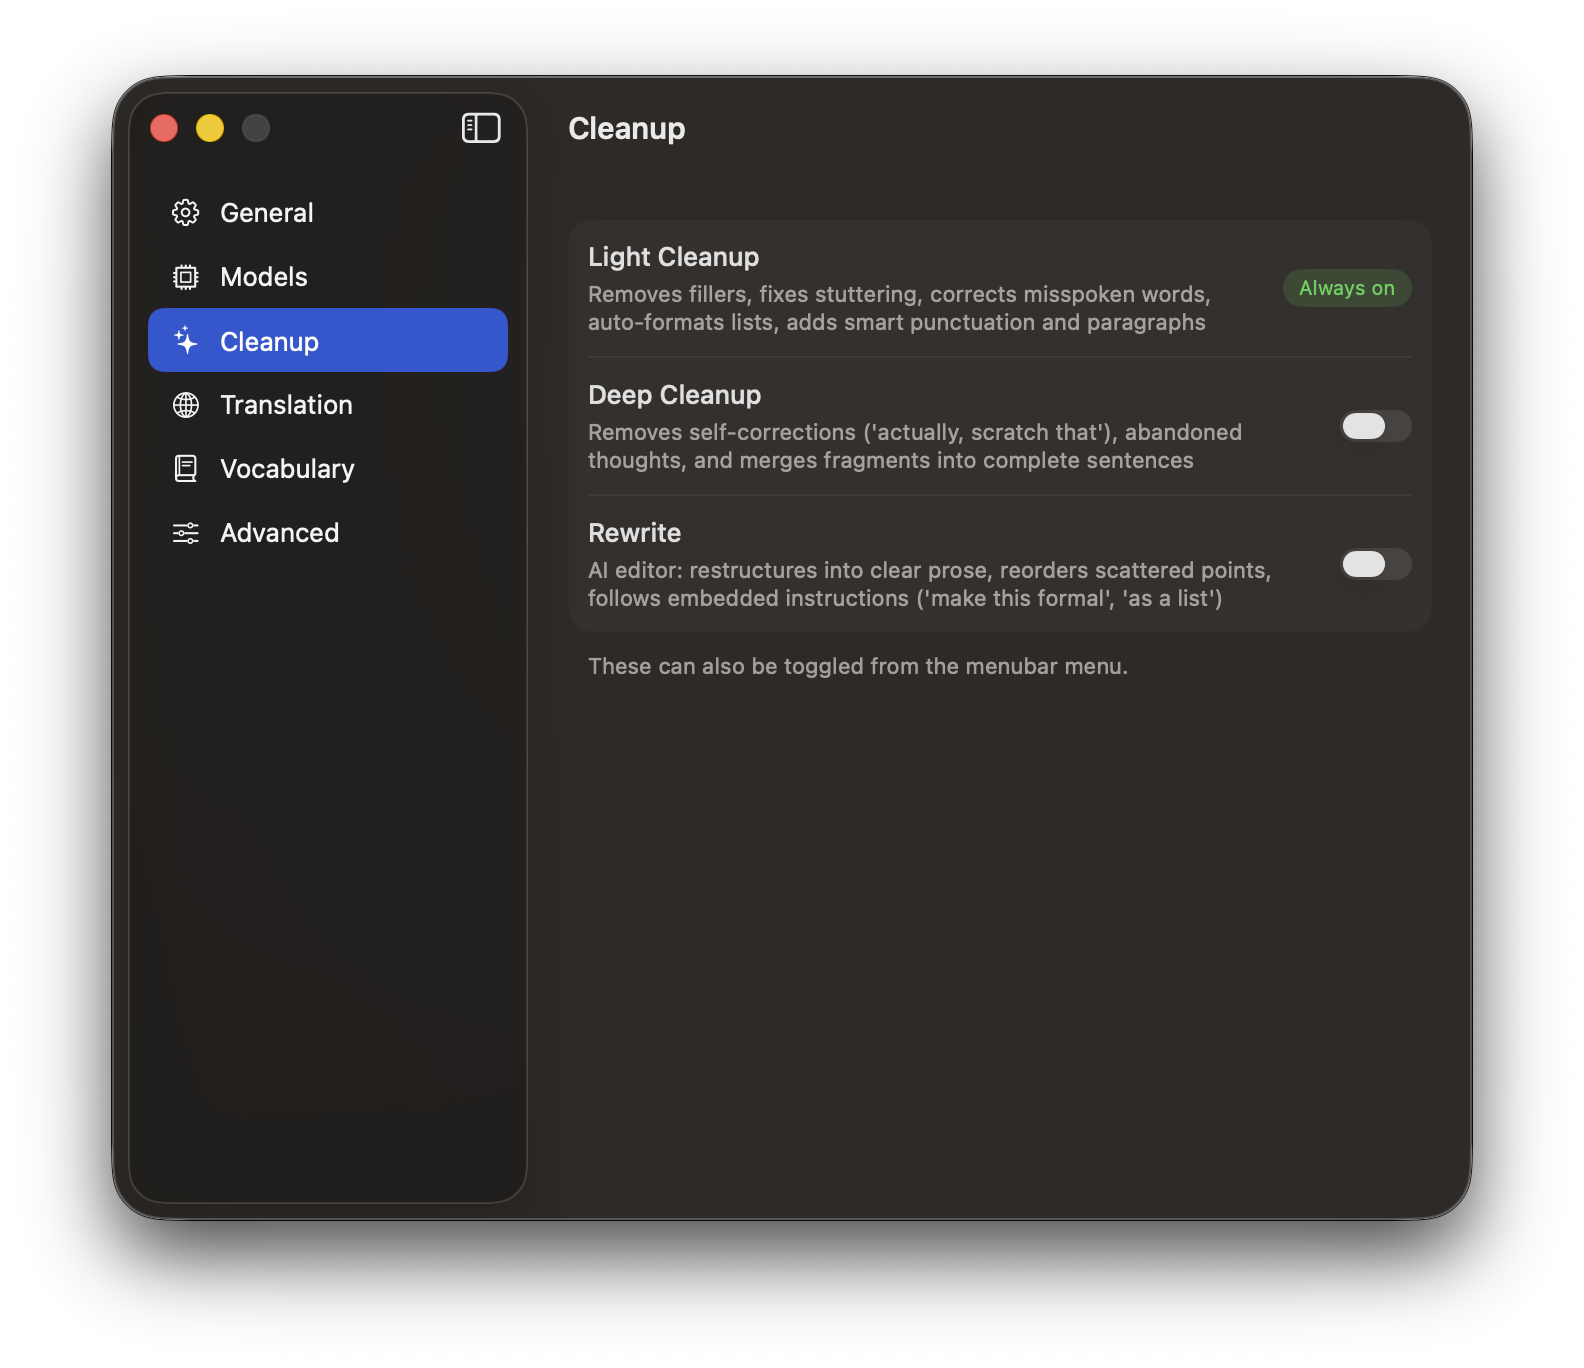Click the globe icon beside Translation

[x=186, y=405]
